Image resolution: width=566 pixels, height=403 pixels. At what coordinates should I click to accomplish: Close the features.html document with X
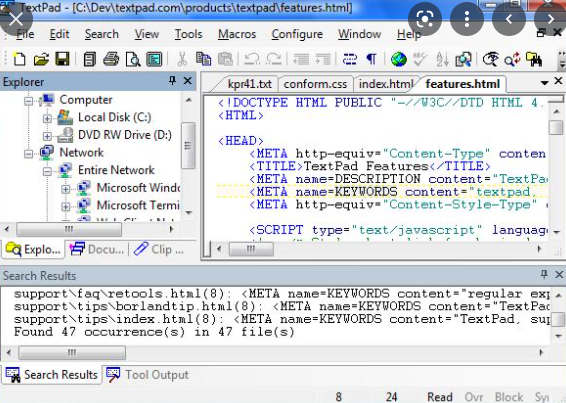point(558,81)
